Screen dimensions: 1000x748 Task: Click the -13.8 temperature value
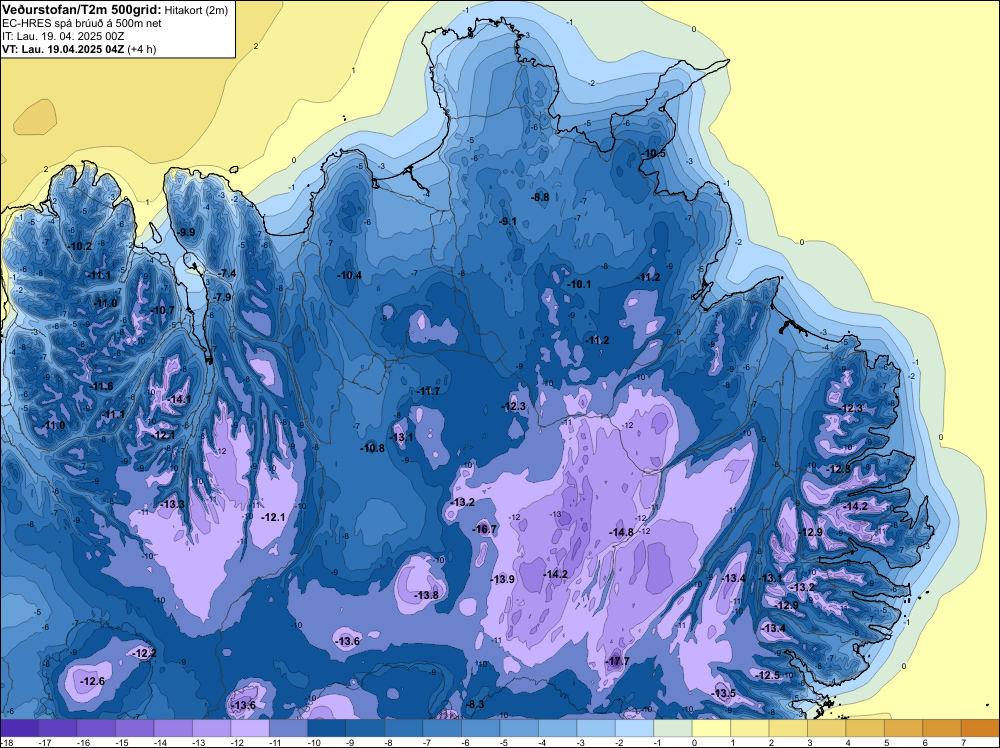tap(427, 595)
